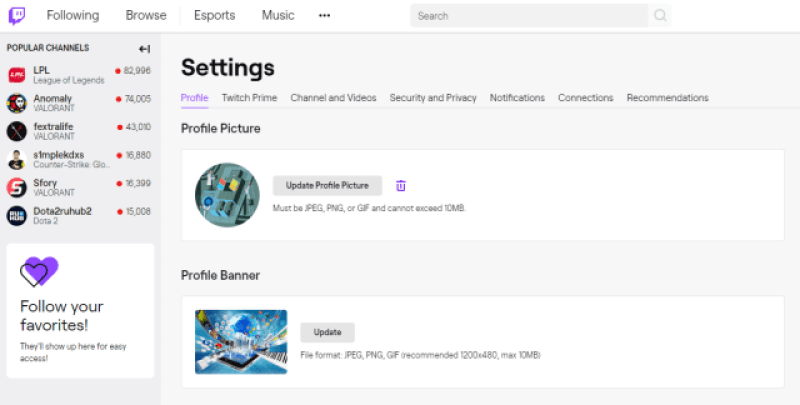The image size is (800, 405).
Task: Click Dota2ruhub2 viewer count 15,008
Action: [138, 211]
